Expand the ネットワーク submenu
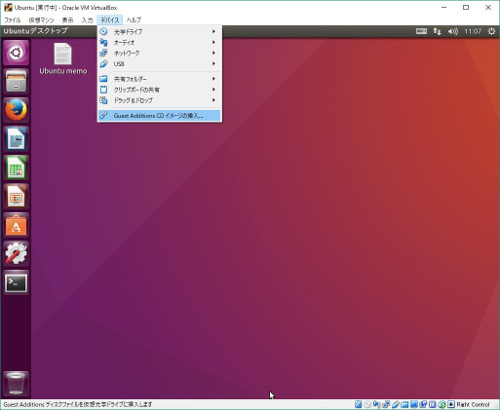Image resolution: width=500 pixels, height=410 pixels. [x=159, y=53]
